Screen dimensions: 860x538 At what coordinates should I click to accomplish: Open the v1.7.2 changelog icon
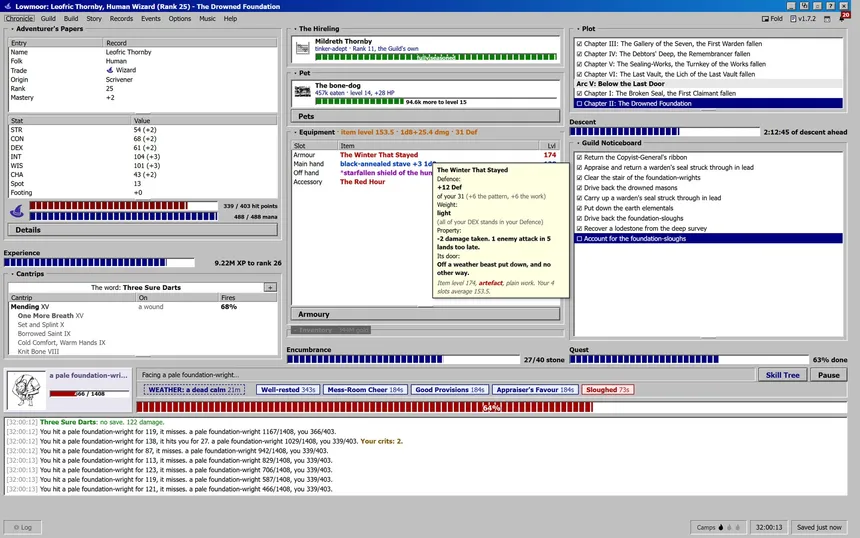click(x=793, y=19)
